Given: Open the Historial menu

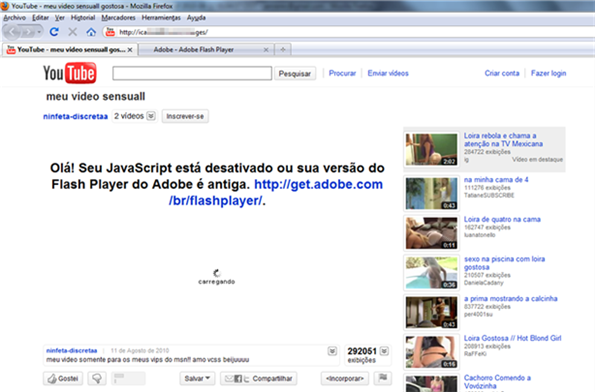Looking at the screenshot, I should coord(83,17).
